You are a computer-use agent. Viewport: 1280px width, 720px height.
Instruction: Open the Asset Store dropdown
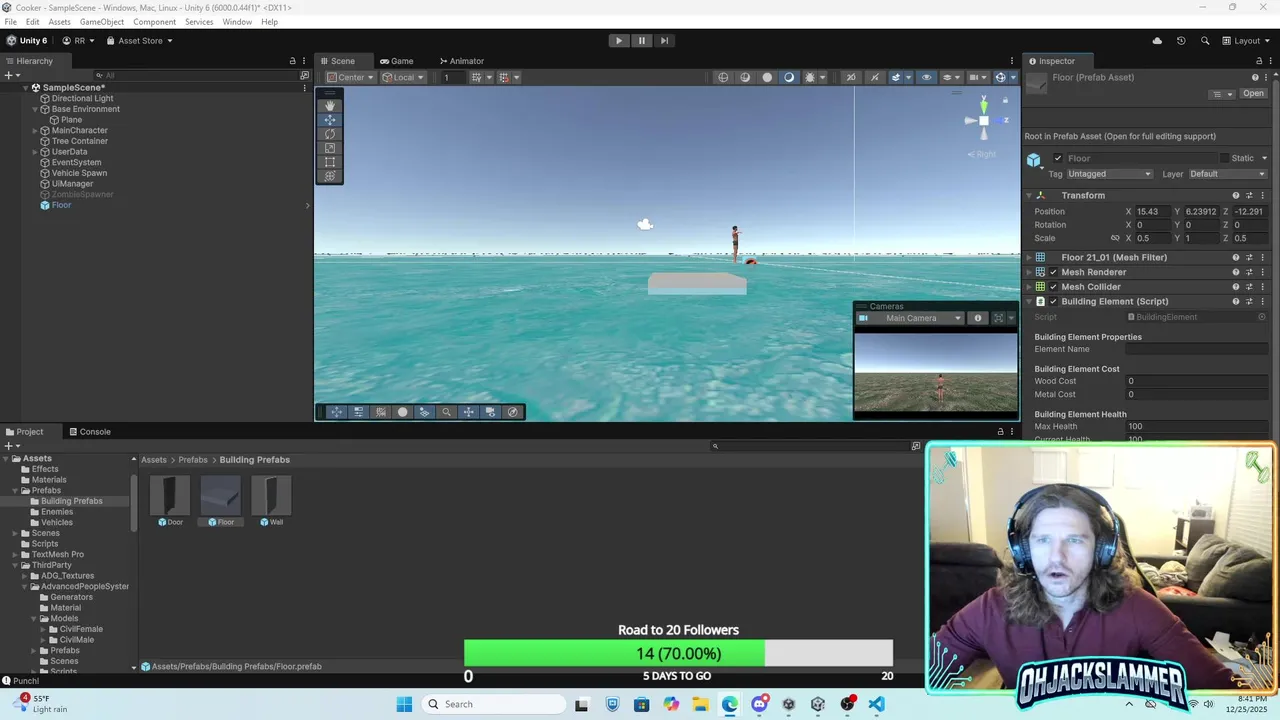tap(139, 41)
